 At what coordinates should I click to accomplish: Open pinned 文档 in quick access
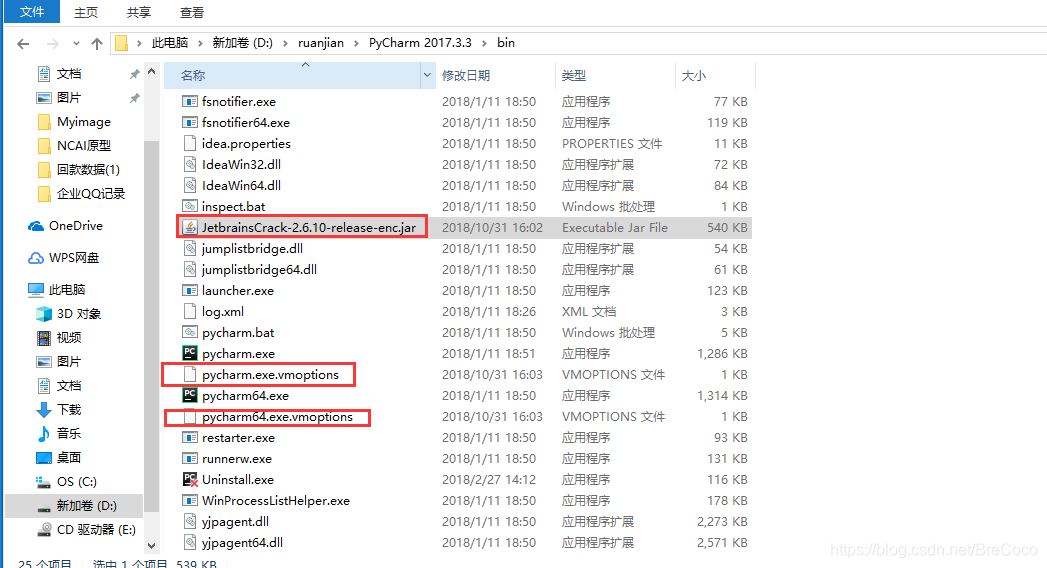pyautogui.click(x=69, y=74)
